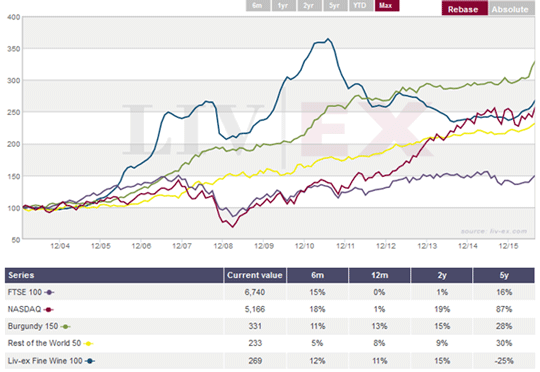Click FTSE 100 current value 6,740

click(x=255, y=292)
